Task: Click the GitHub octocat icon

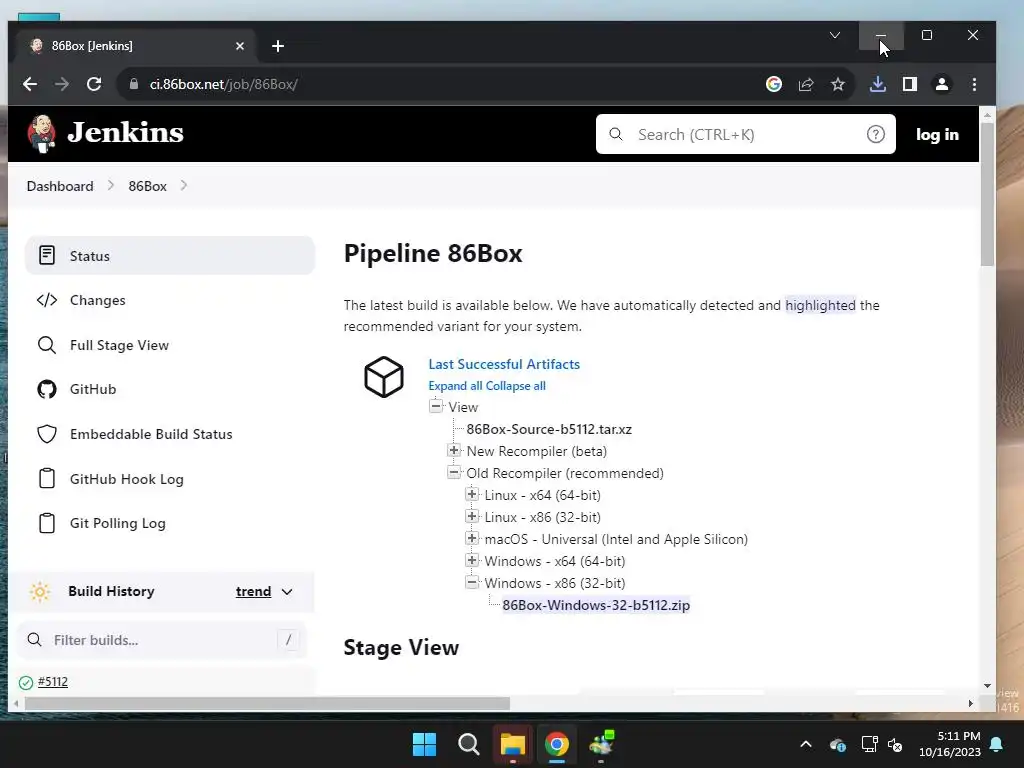Action: tap(47, 390)
